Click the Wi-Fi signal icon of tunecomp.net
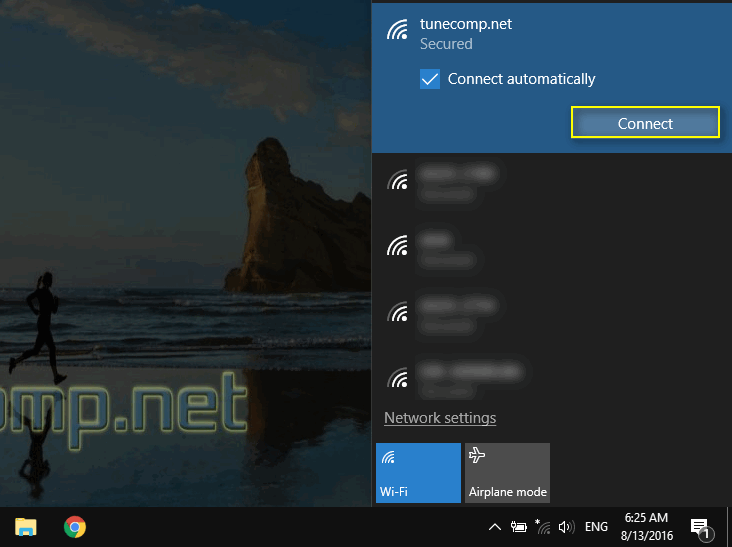Screen dimensions: 732x547 coord(398,31)
